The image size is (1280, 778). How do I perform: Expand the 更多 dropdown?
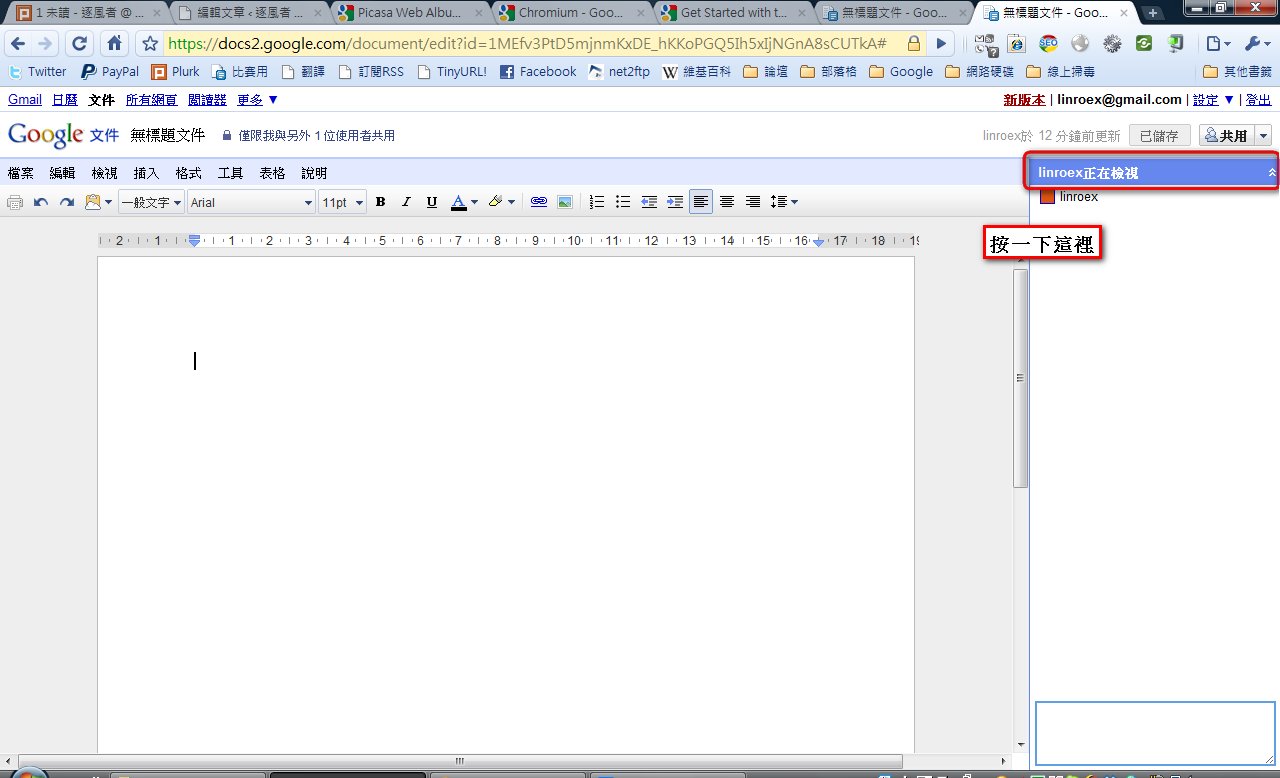pos(258,99)
